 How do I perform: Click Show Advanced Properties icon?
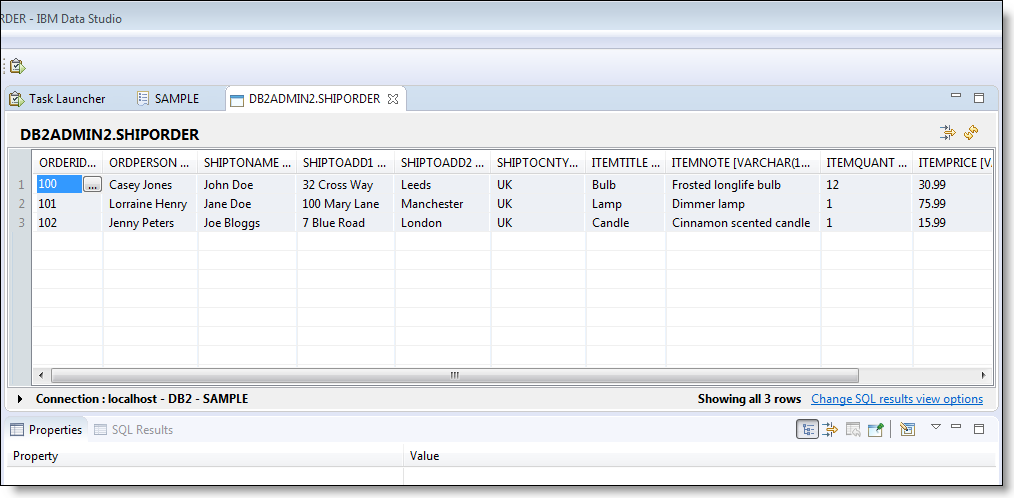[830, 429]
